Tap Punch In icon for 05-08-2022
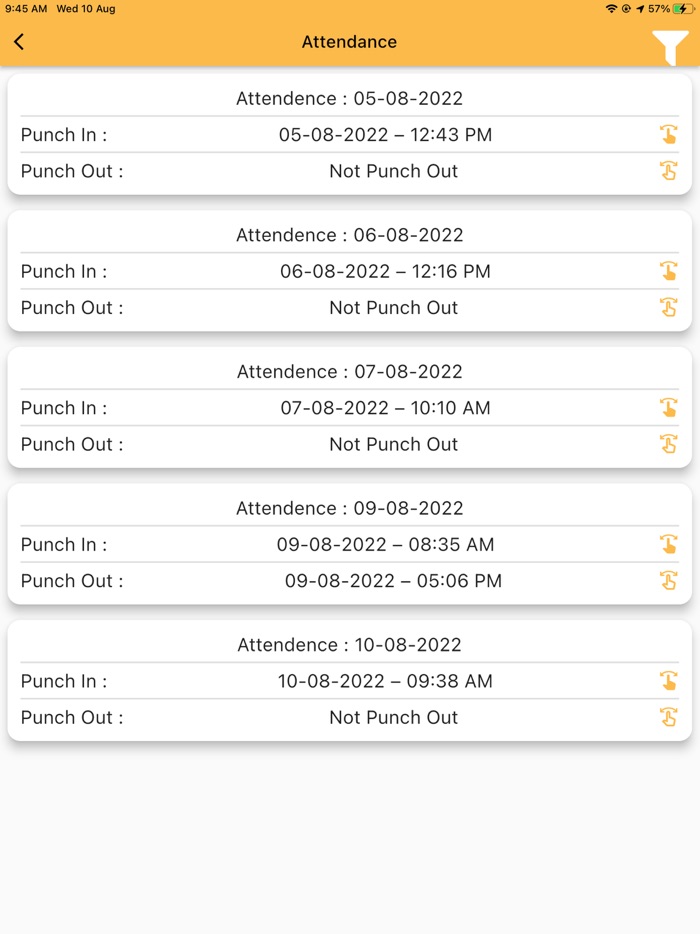Viewport: 700px width, 934px height. (668, 135)
